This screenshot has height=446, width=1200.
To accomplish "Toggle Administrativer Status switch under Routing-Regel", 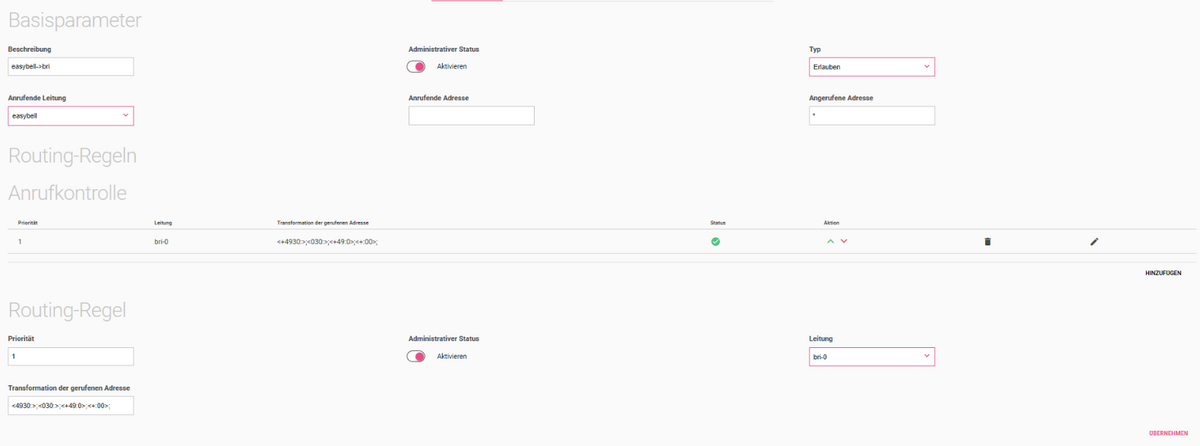I will [x=417, y=356].
